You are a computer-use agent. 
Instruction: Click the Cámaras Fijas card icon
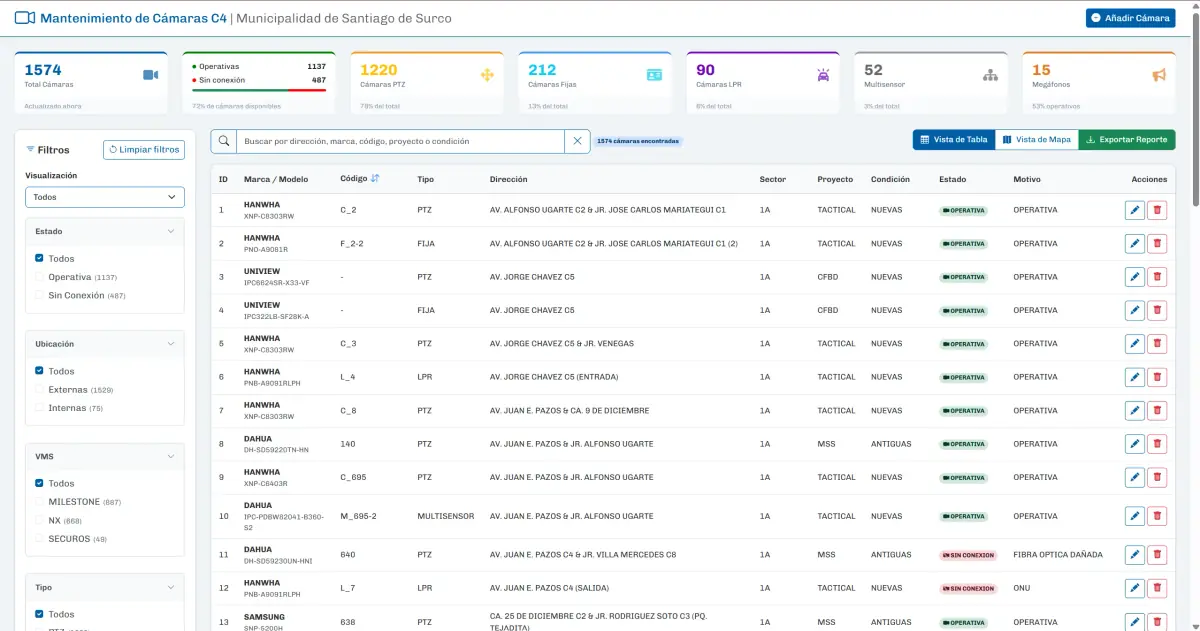654,75
